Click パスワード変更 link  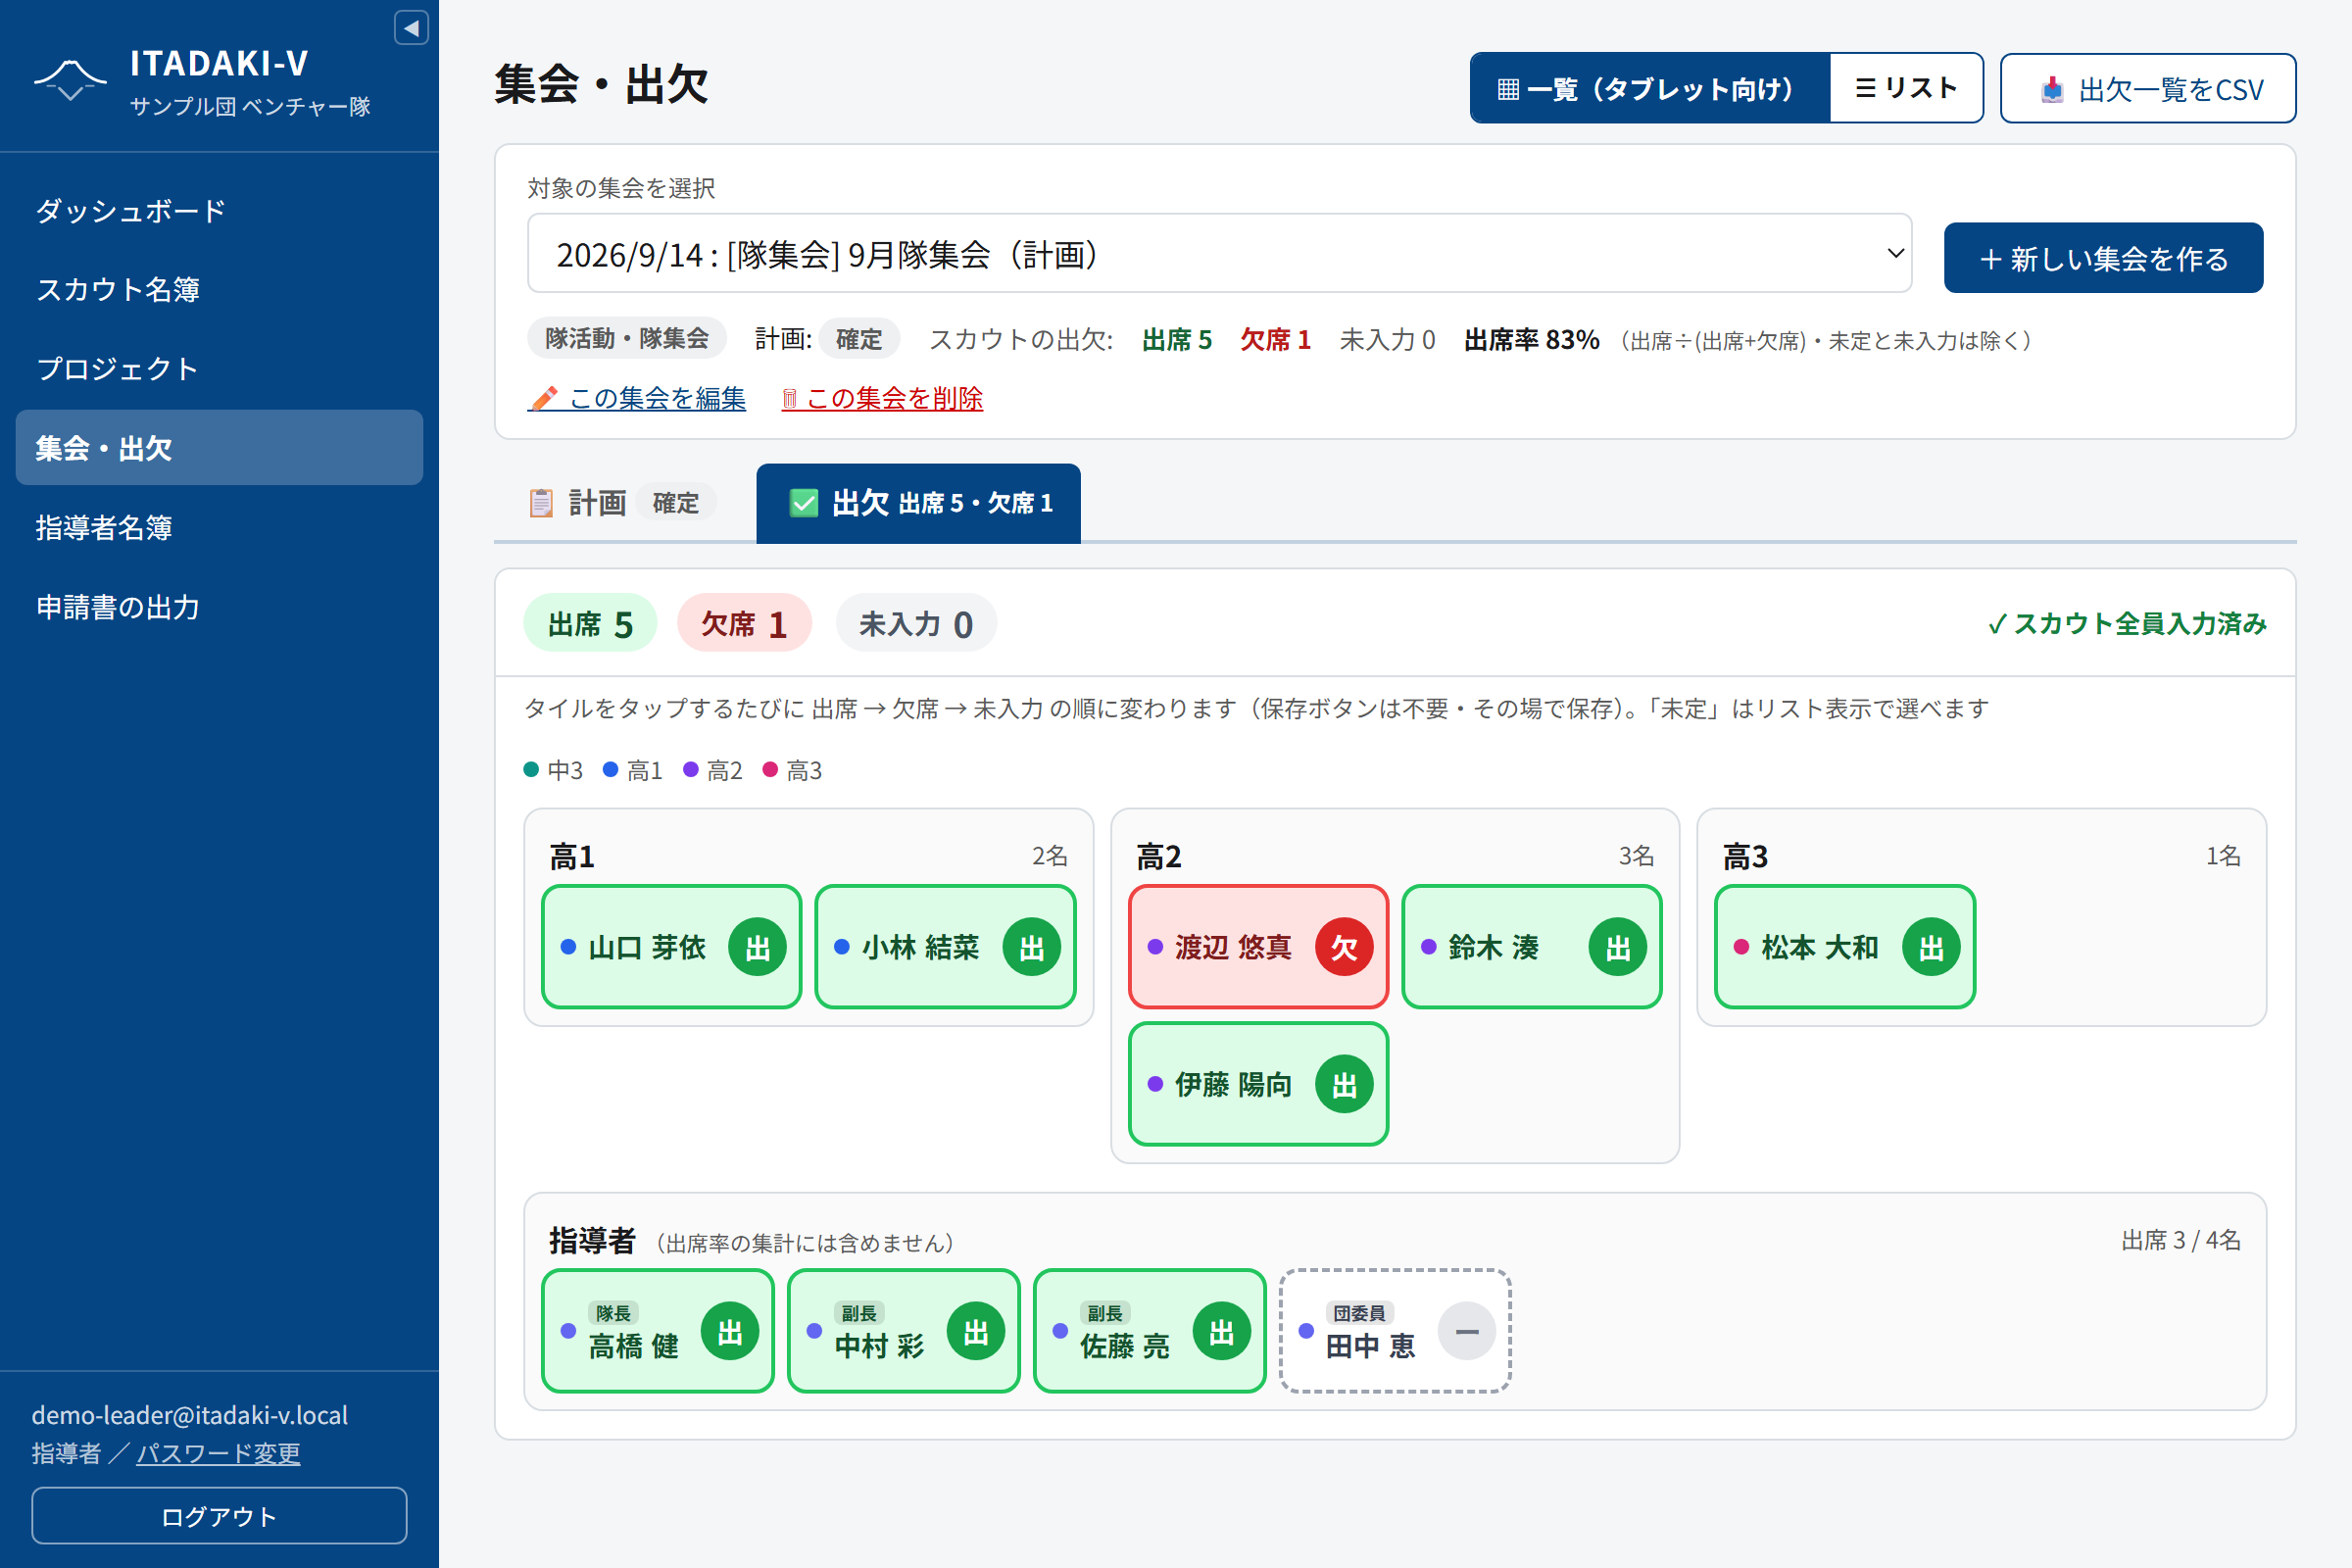(x=218, y=1453)
